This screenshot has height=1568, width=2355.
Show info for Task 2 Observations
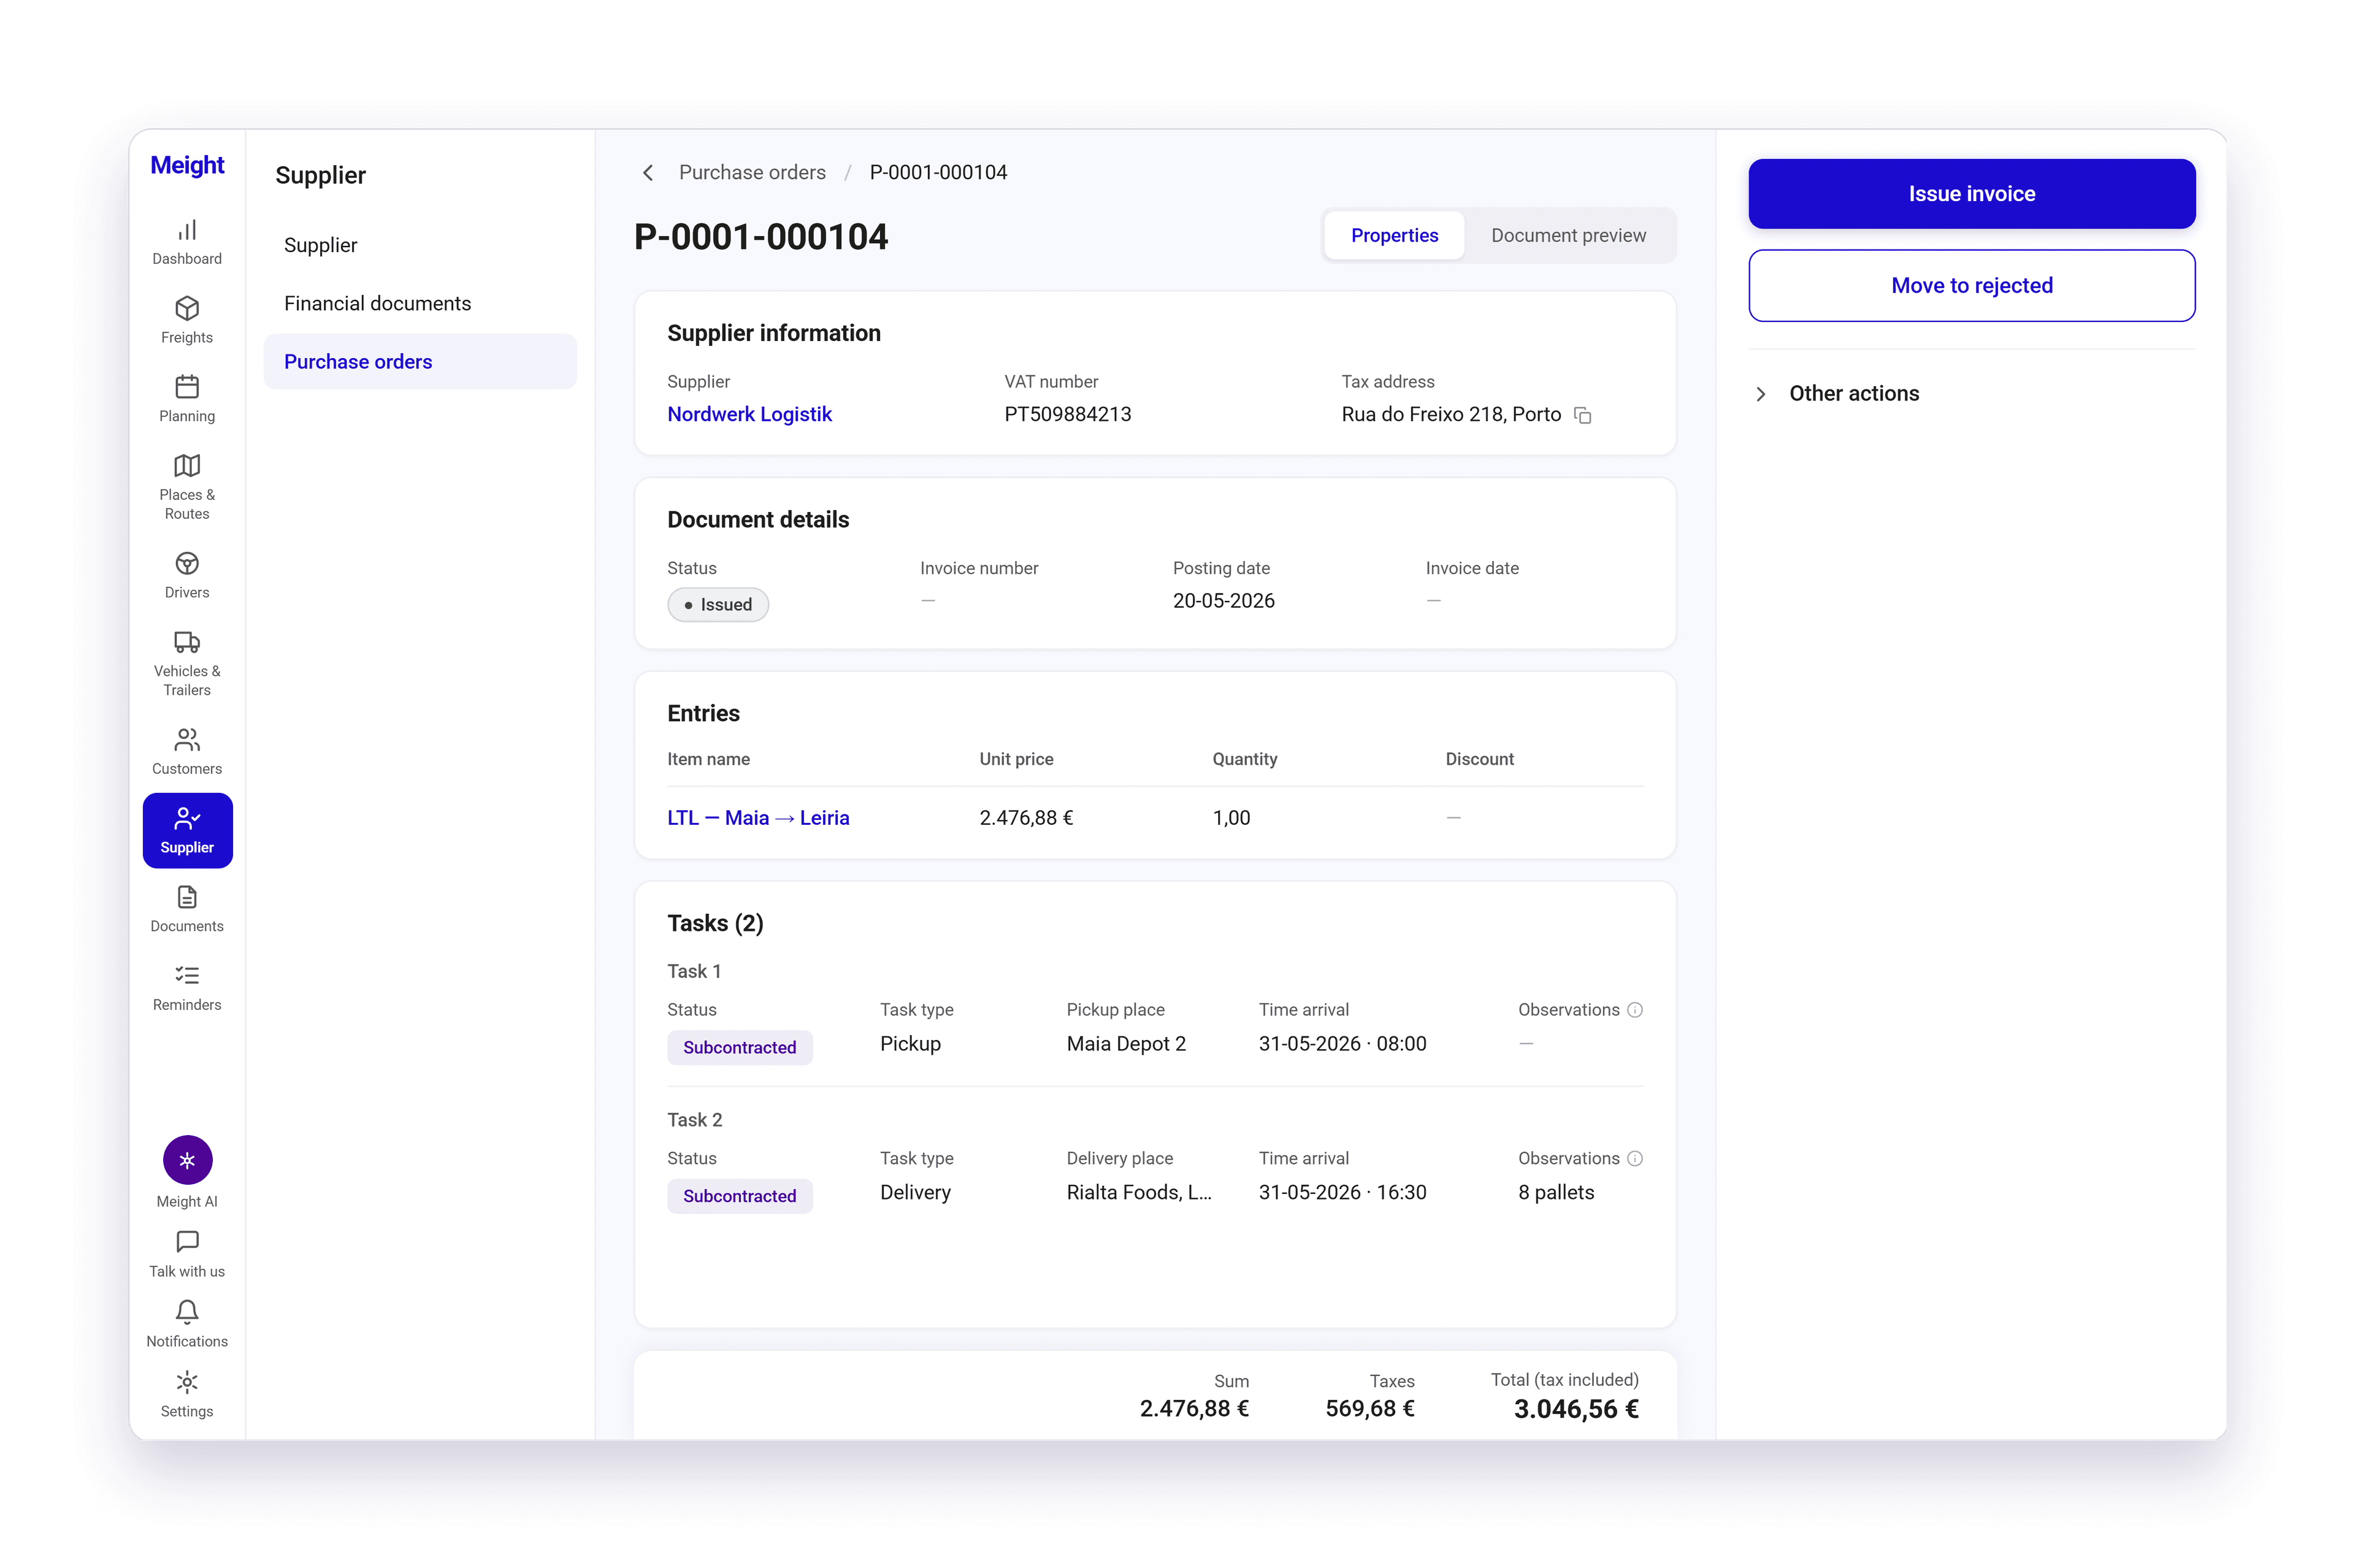pyautogui.click(x=1635, y=1158)
